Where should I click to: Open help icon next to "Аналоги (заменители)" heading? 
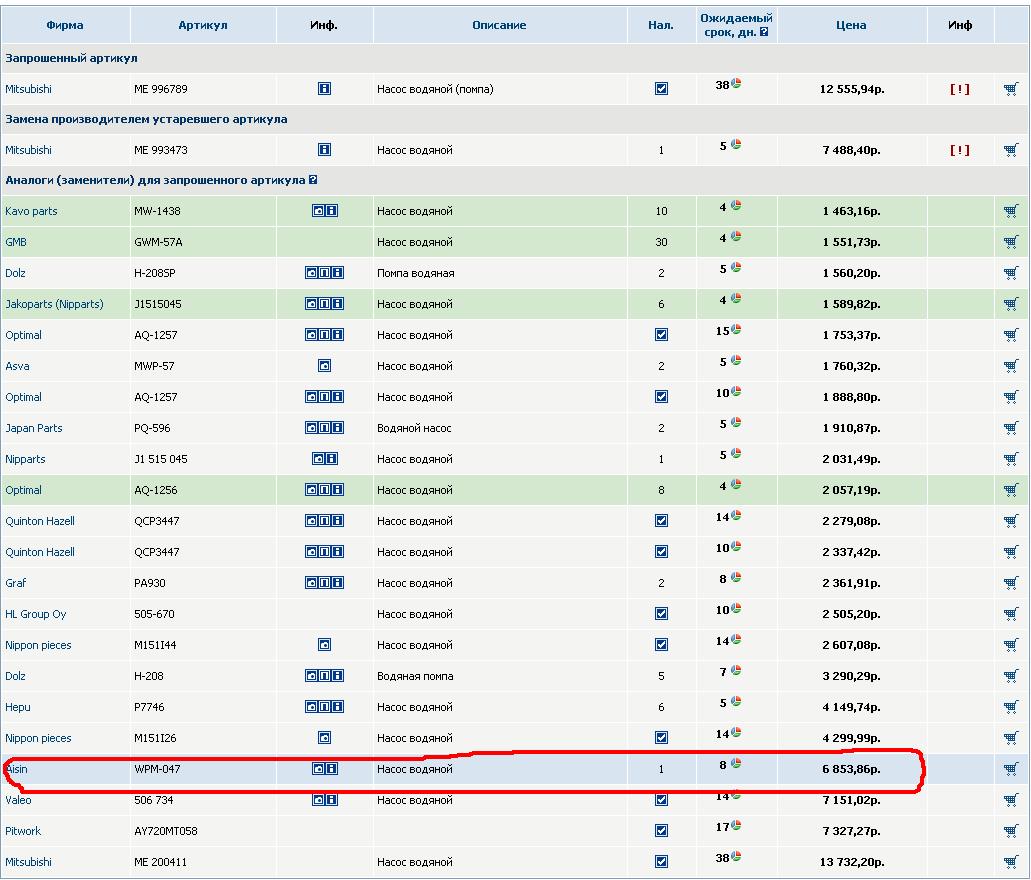click(313, 180)
